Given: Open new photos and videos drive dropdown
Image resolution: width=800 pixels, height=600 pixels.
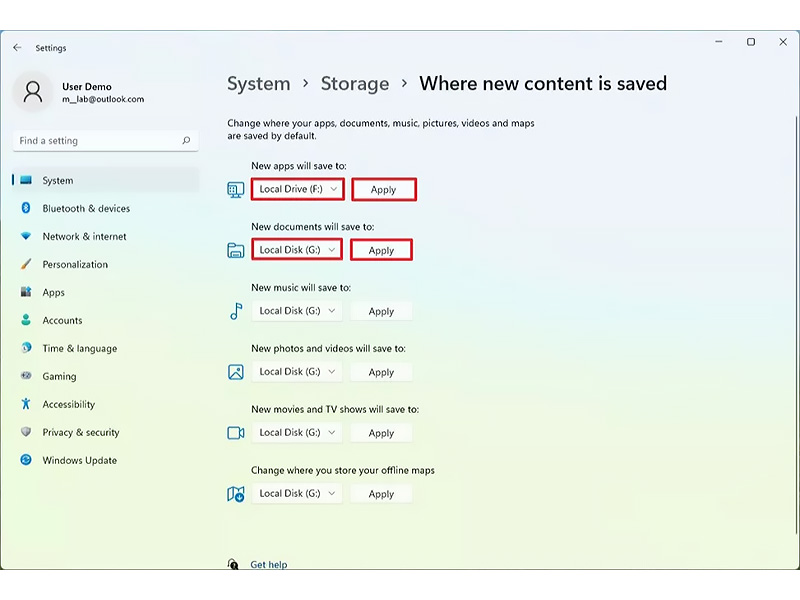Looking at the screenshot, I should [296, 371].
